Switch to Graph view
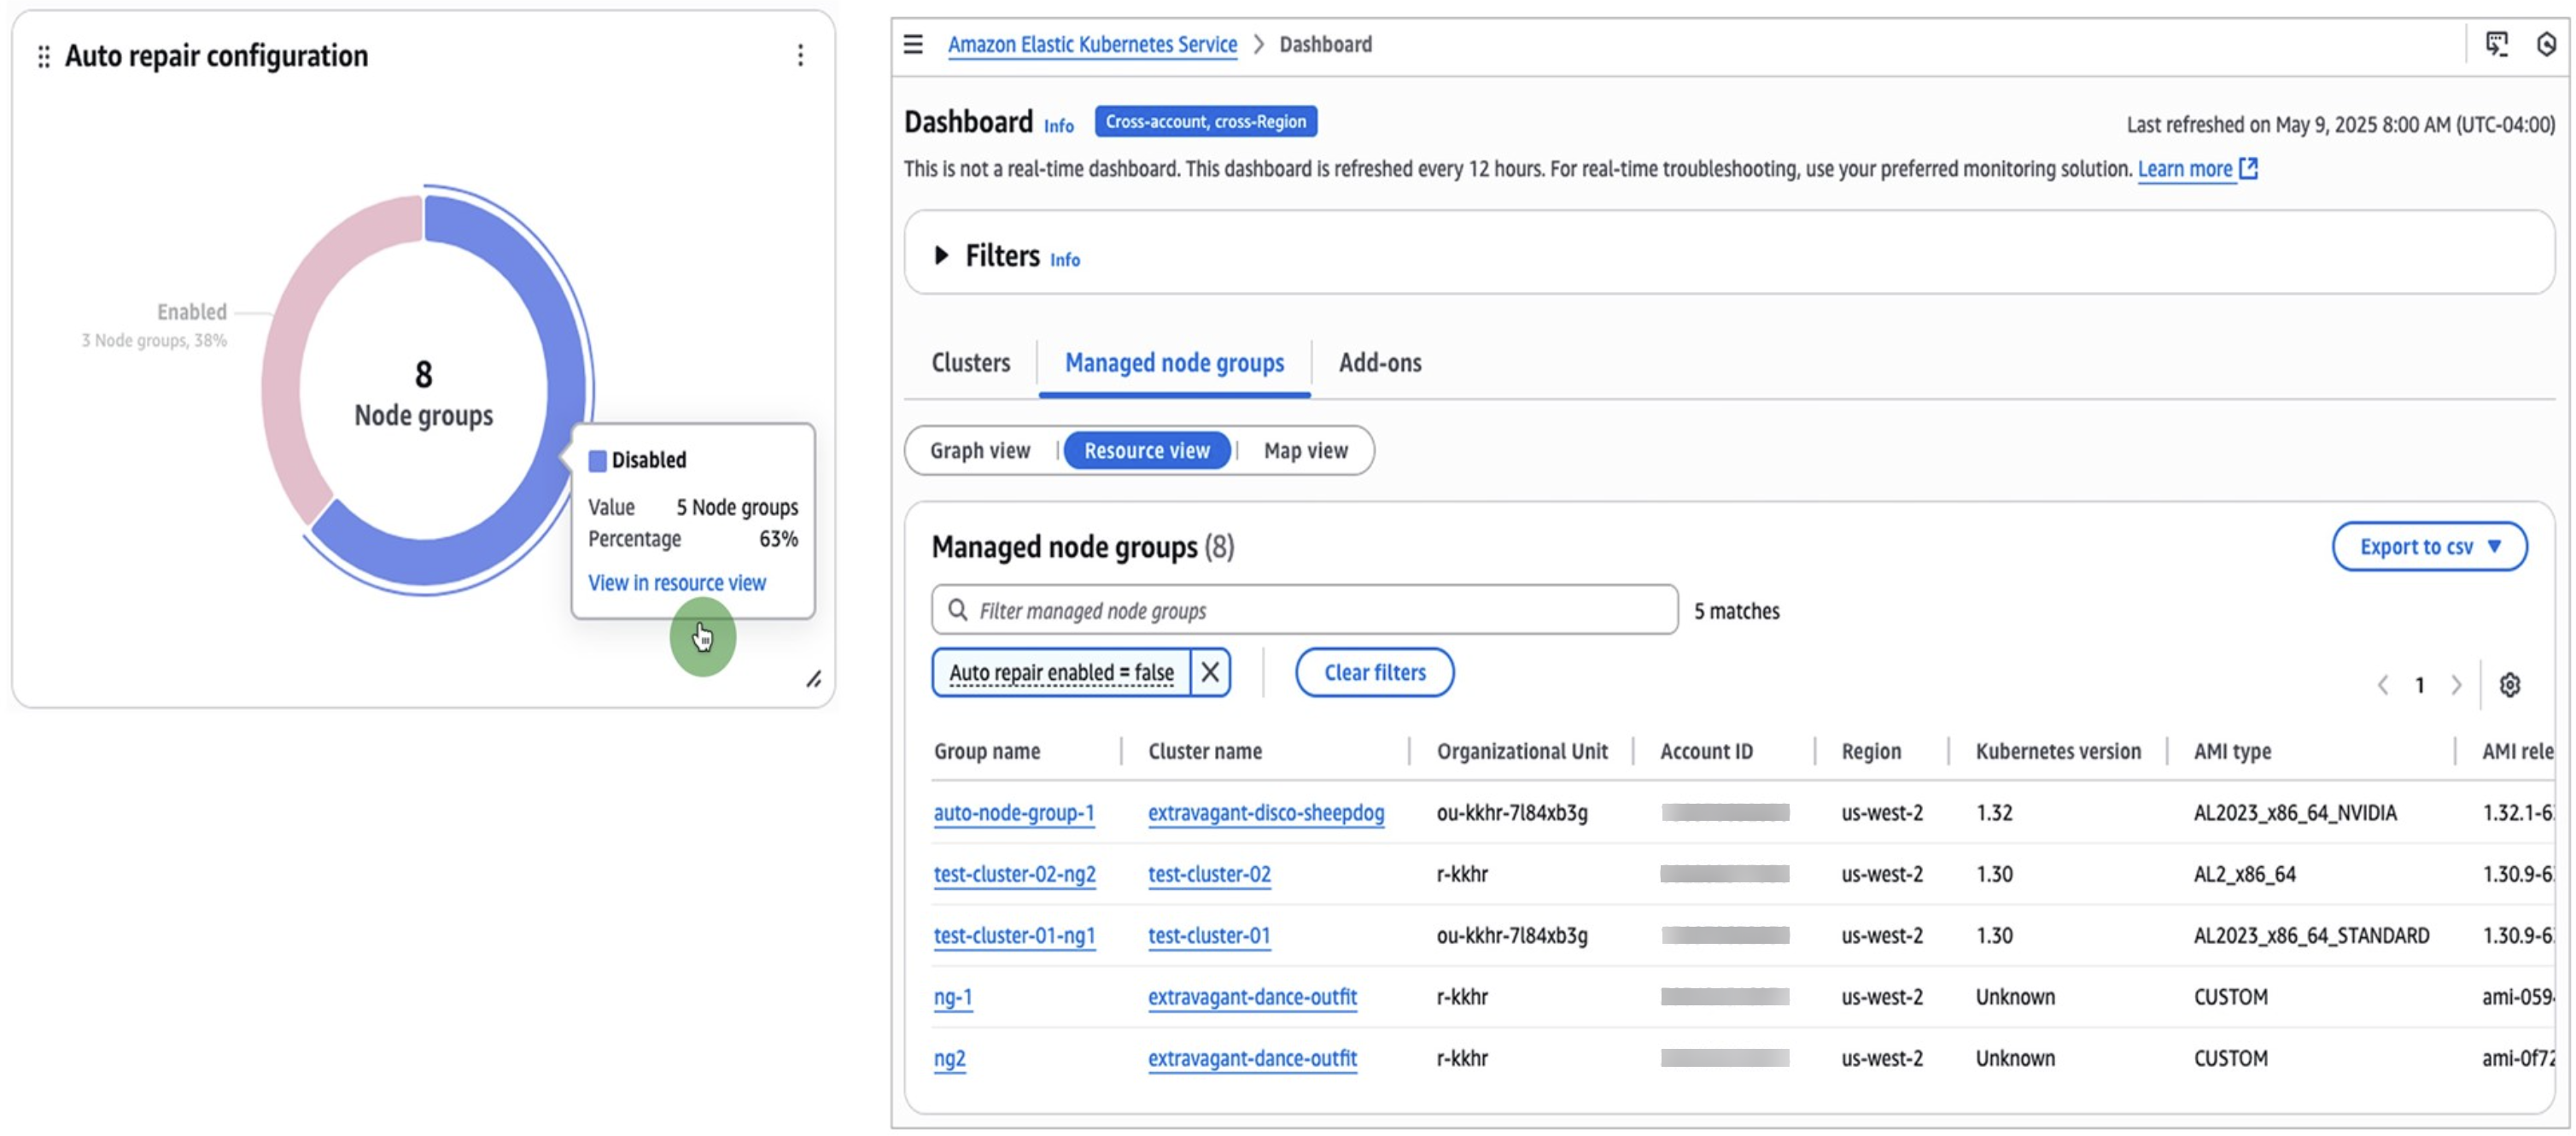 click(981, 450)
